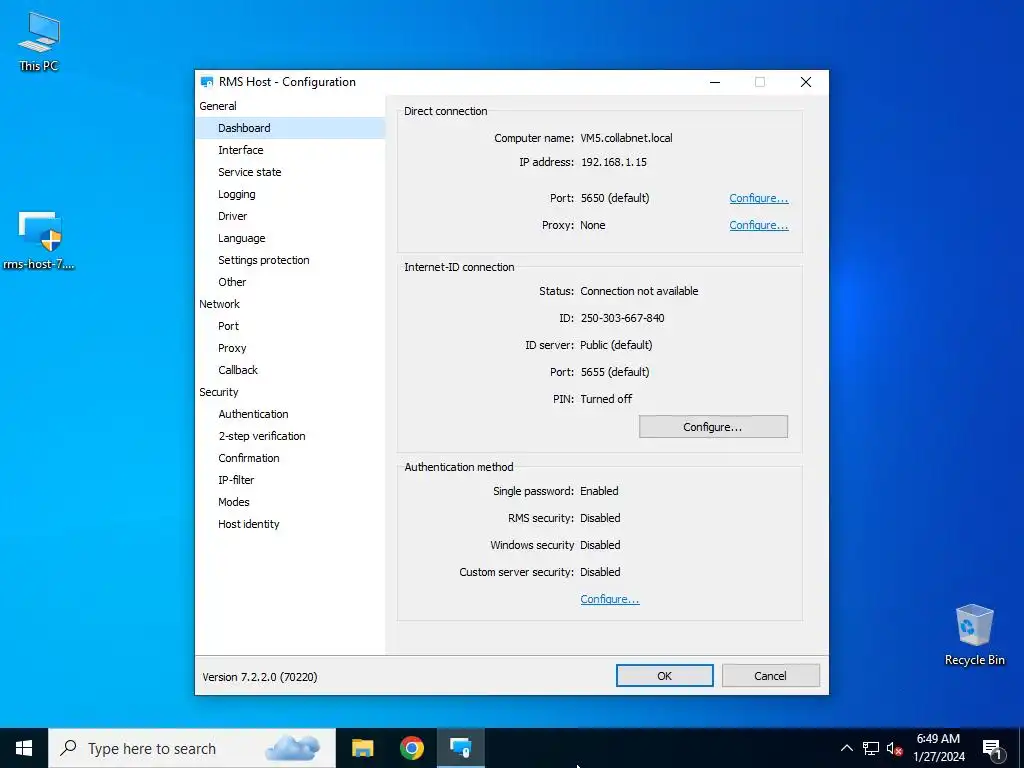This screenshot has height=768, width=1024.
Task: Click the Internet ID 250-303-667-840
Action: point(622,319)
